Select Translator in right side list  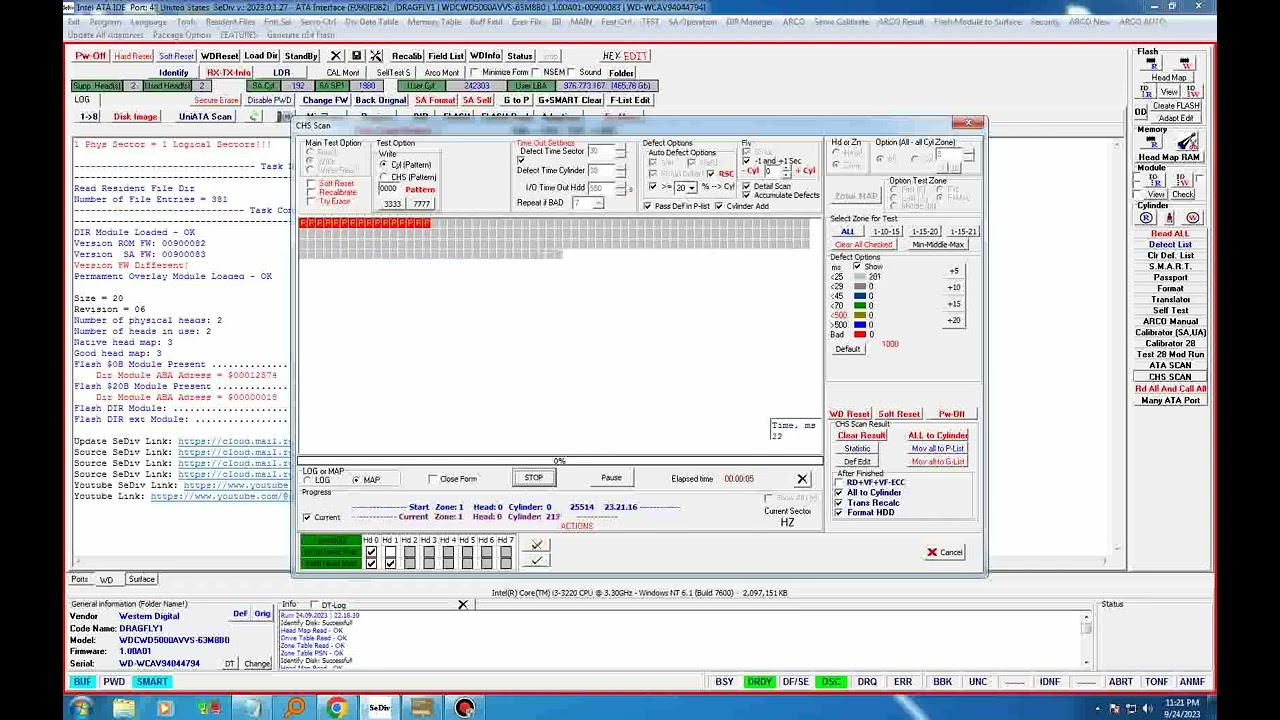coord(1169,300)
